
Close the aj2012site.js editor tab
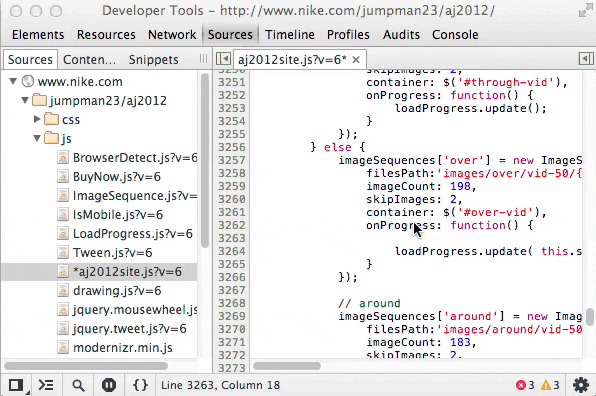356,60
